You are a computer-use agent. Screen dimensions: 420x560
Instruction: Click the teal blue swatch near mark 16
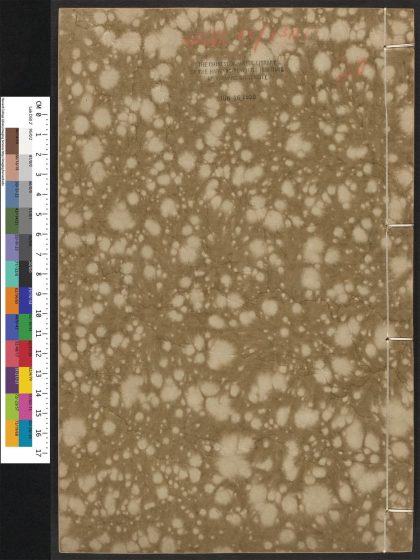pos(25,433)
